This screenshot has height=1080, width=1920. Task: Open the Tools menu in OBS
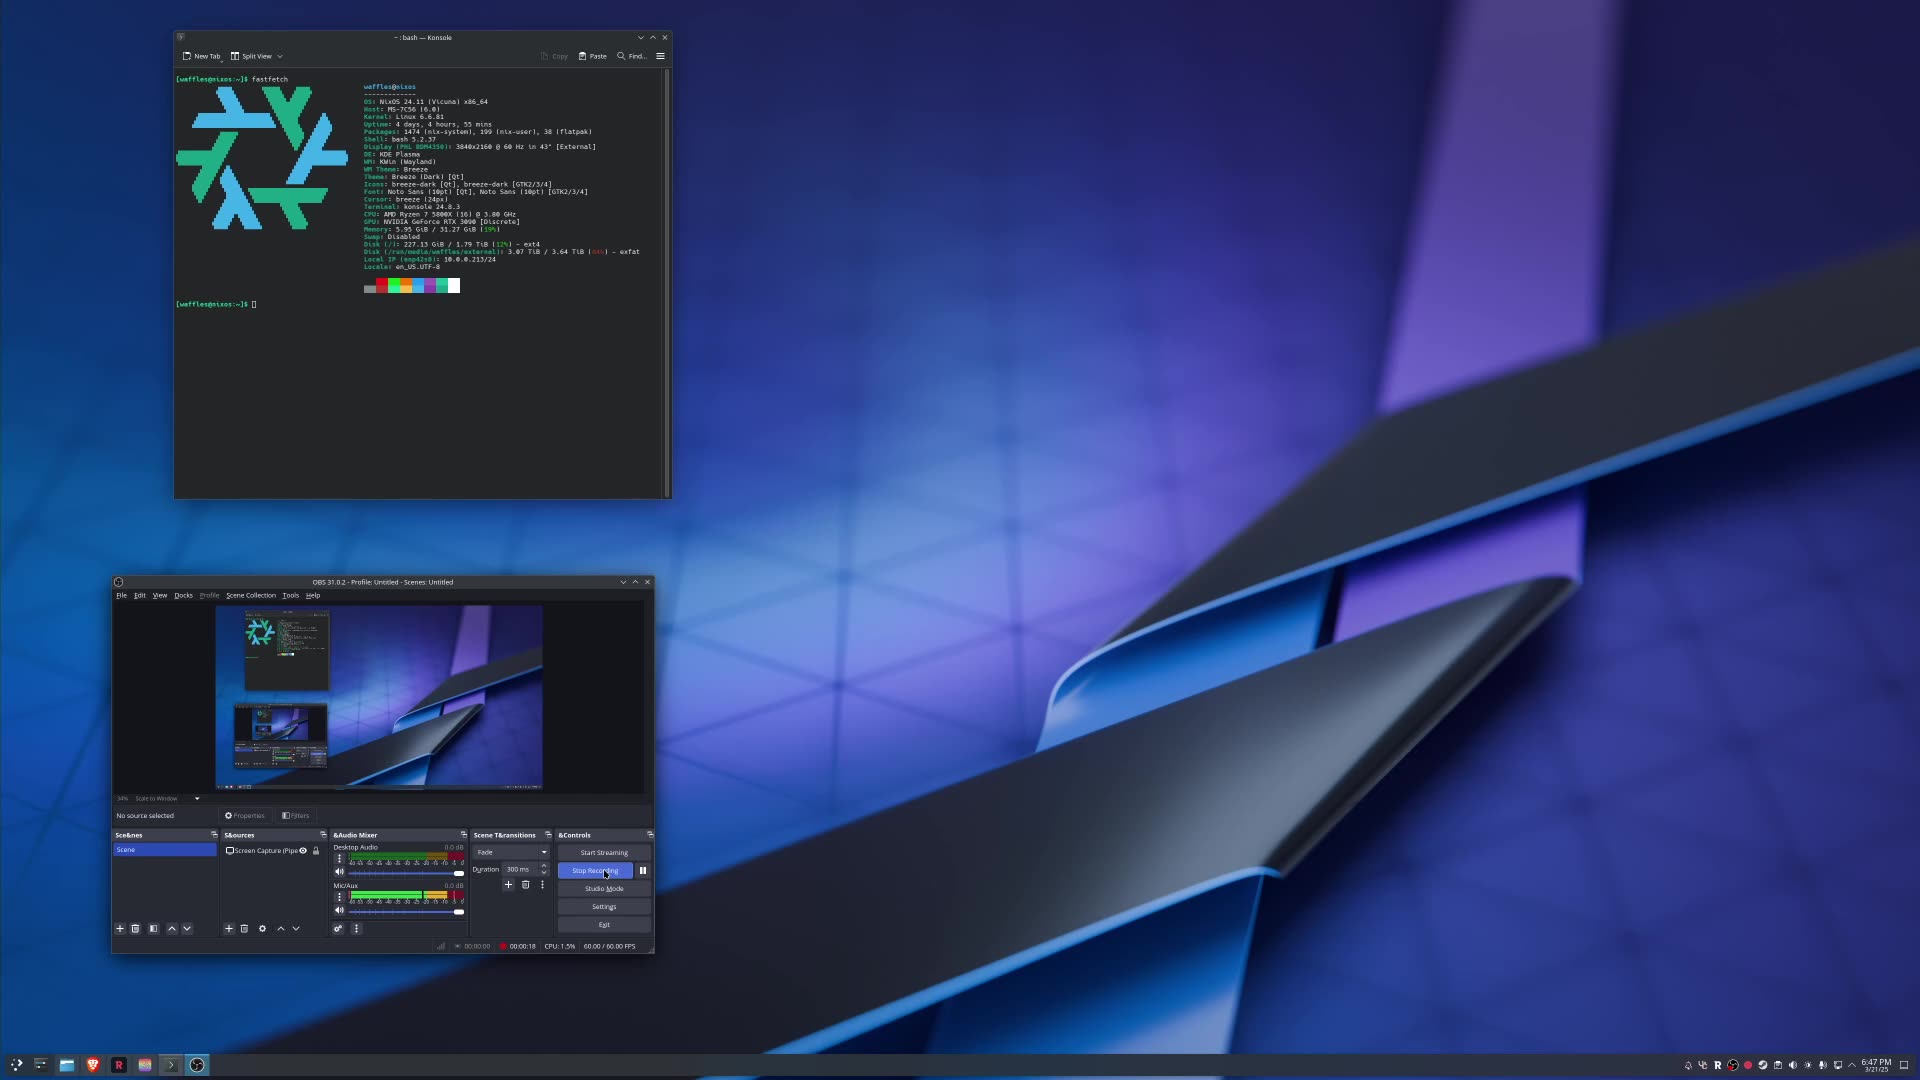pos(291,595)
